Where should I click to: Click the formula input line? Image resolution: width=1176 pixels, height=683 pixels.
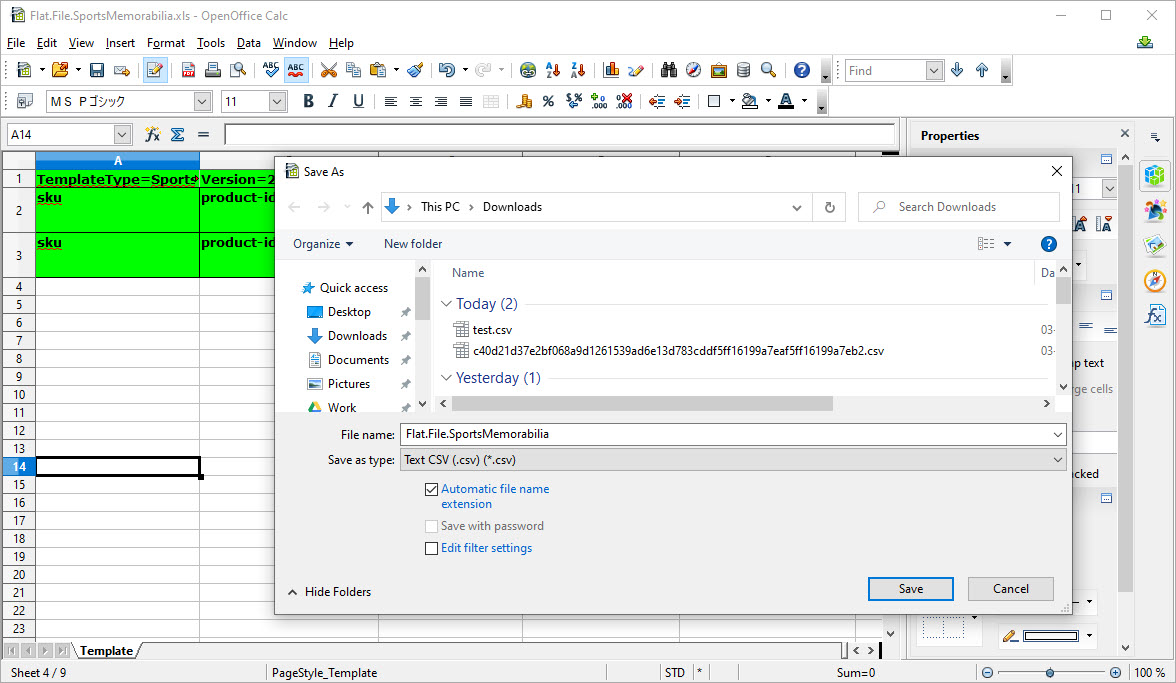click(x=560, y=135)
